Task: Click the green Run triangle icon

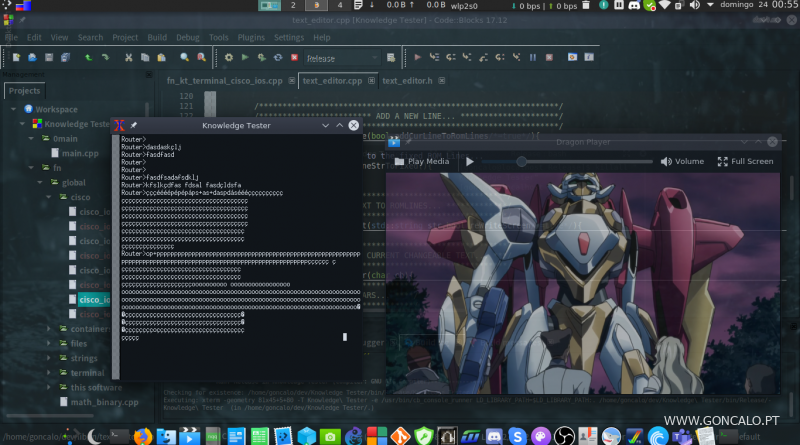Action: pos(245,58)
